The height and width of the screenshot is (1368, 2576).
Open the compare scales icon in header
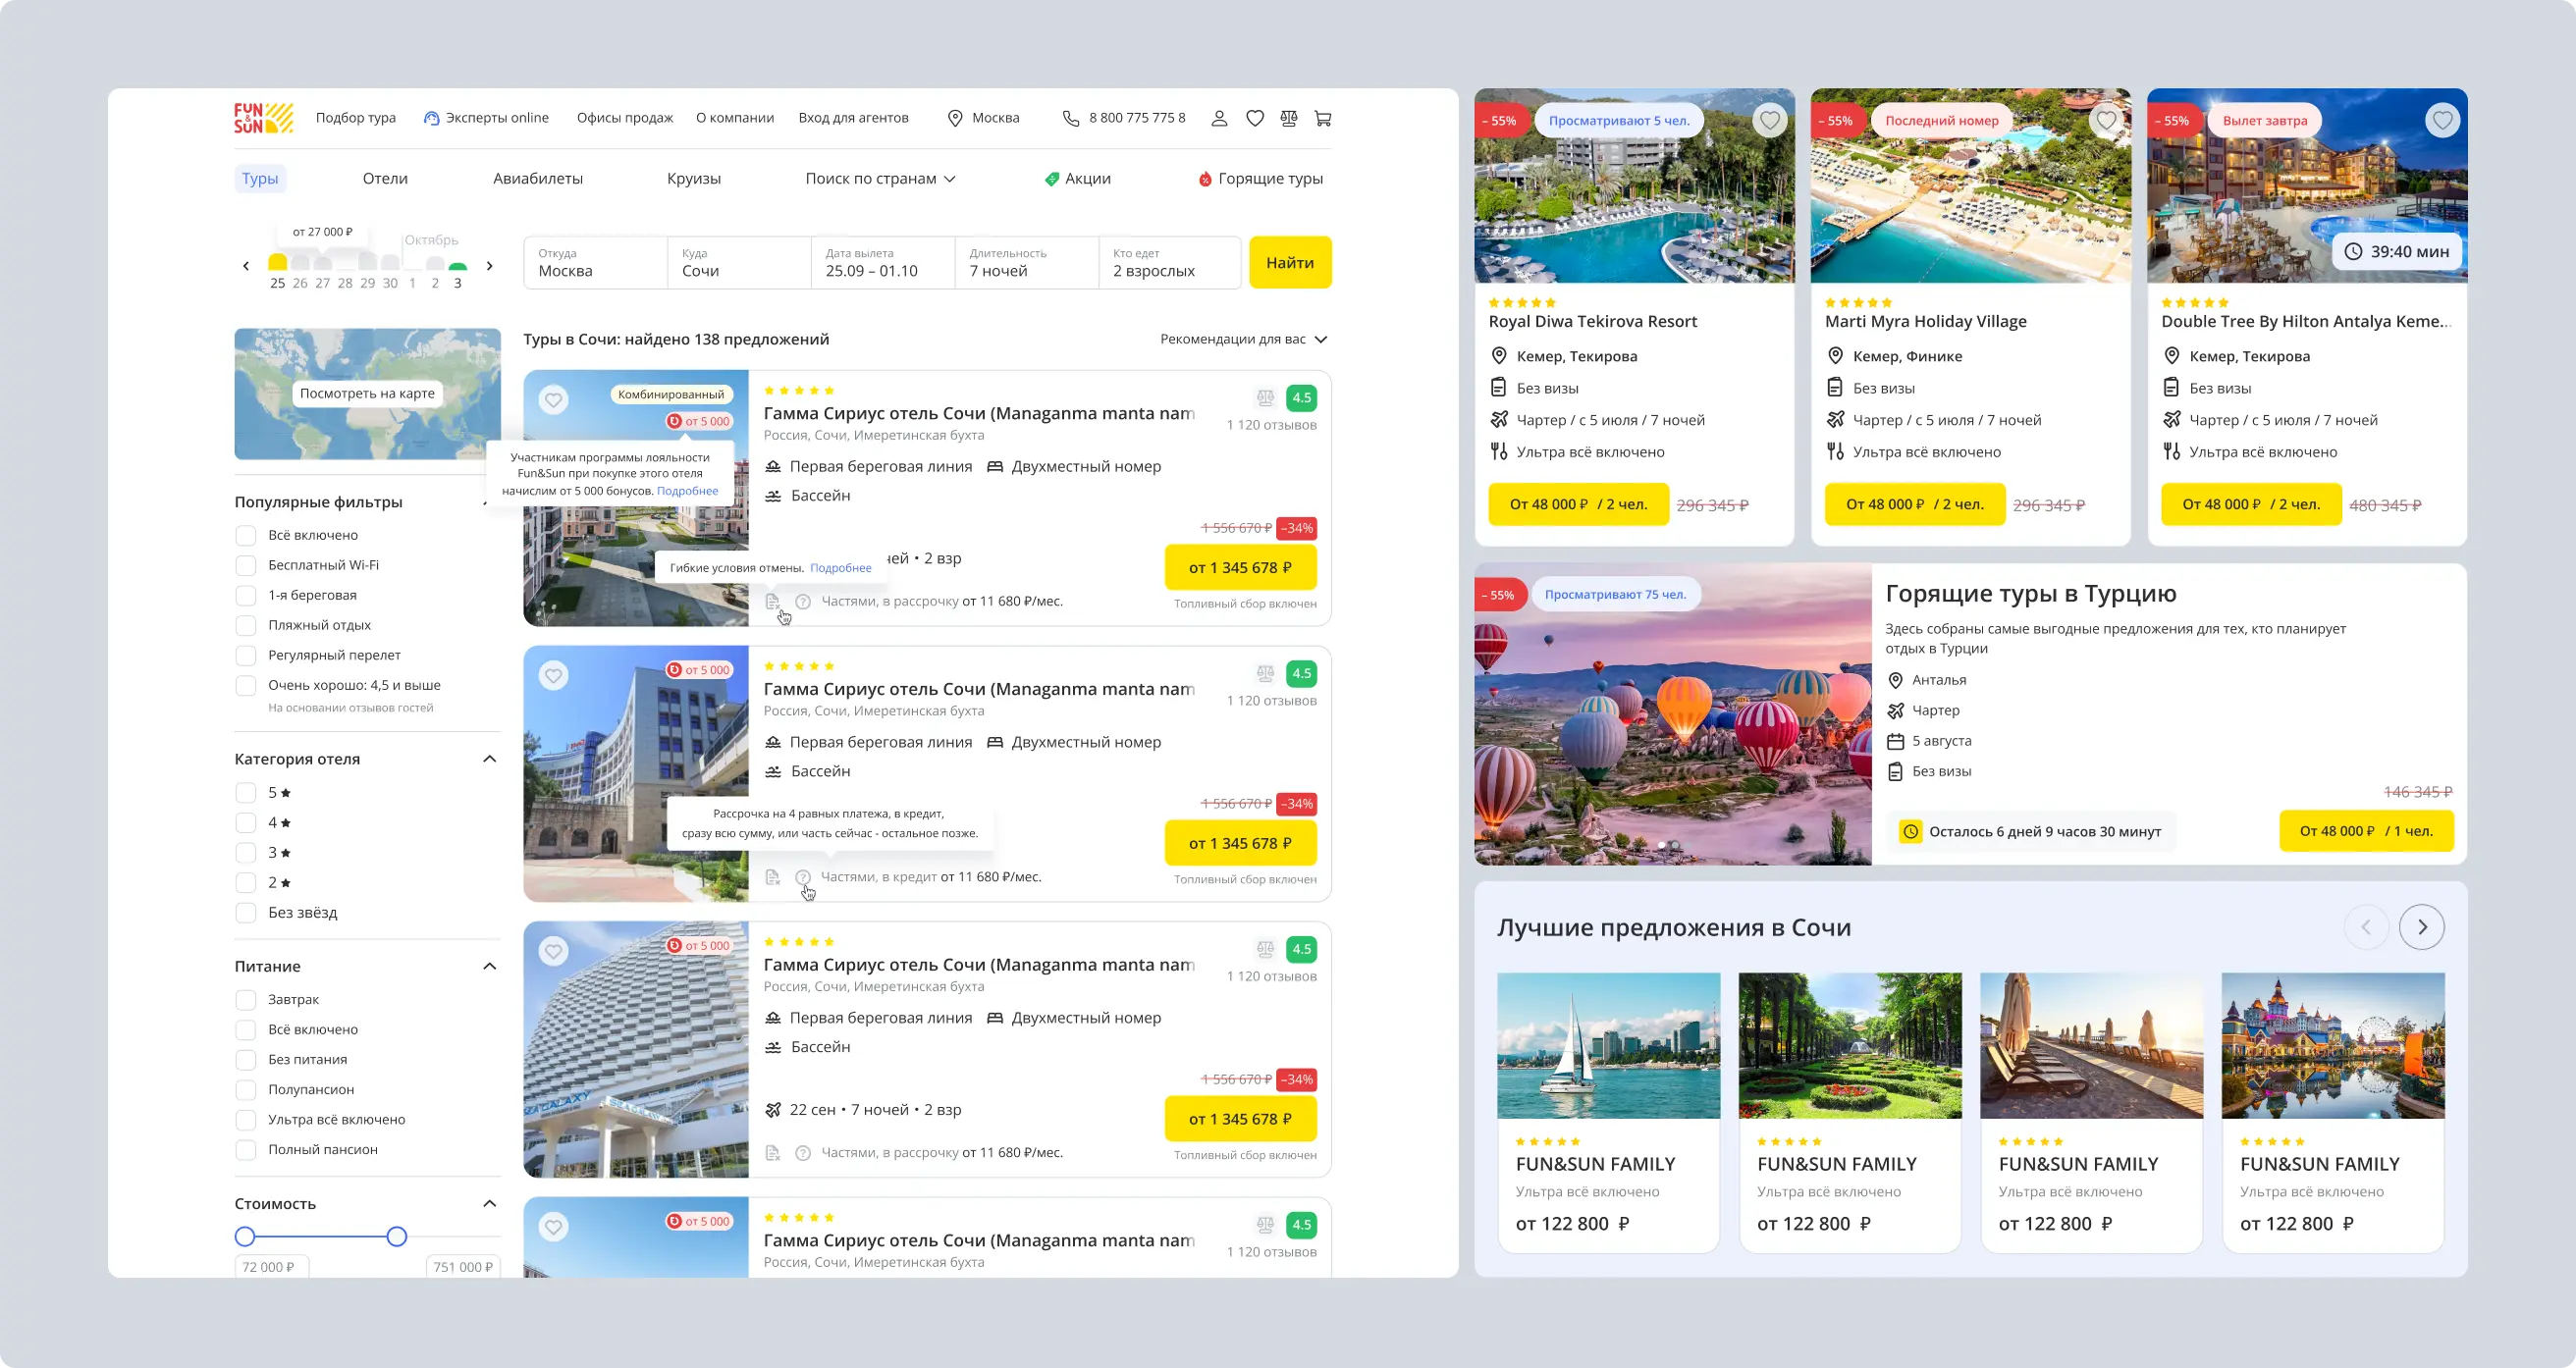[x=1289, y=118]
